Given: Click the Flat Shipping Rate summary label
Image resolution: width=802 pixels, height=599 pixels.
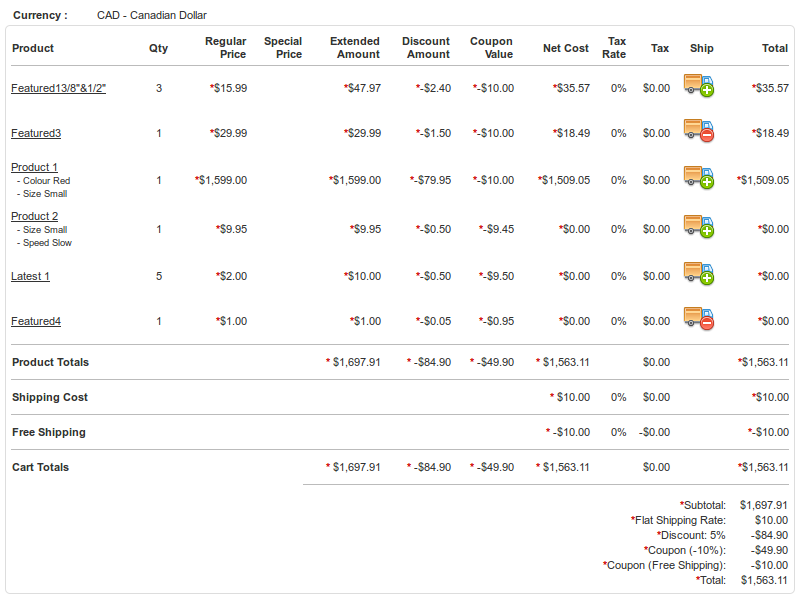Looking at the screenshot, I should tap(680, 520).
